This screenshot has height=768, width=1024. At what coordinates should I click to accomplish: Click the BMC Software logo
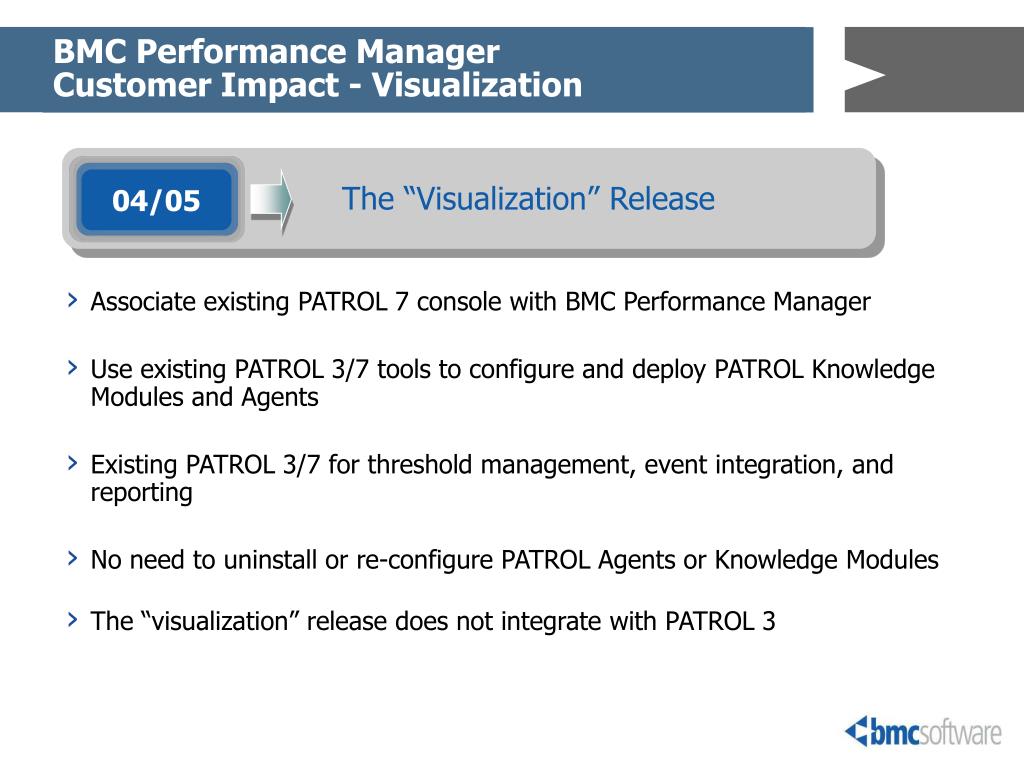click(x=923, y=731)
